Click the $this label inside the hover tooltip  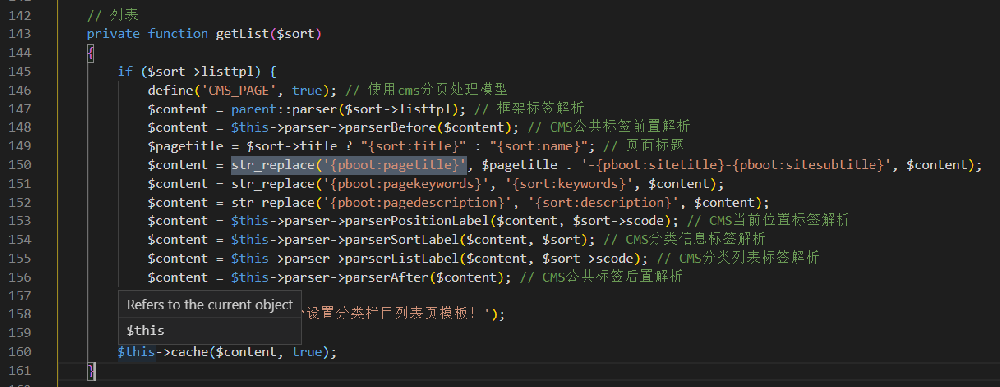click(145, 330)
